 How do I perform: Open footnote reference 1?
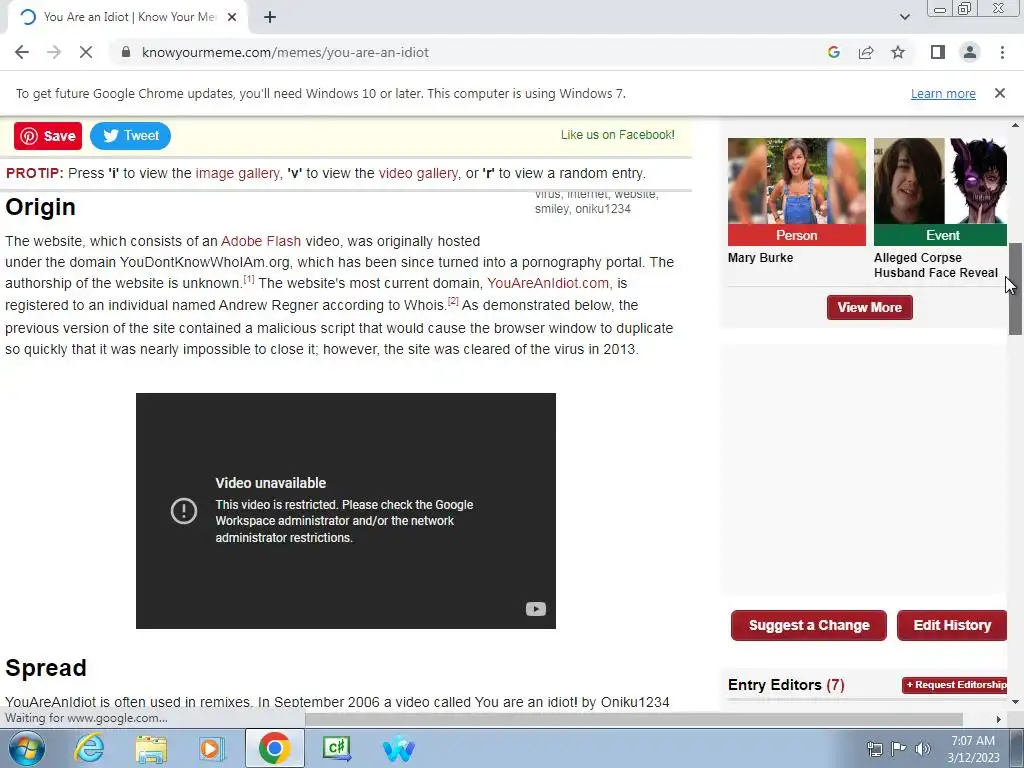click(x=249, y=280)
